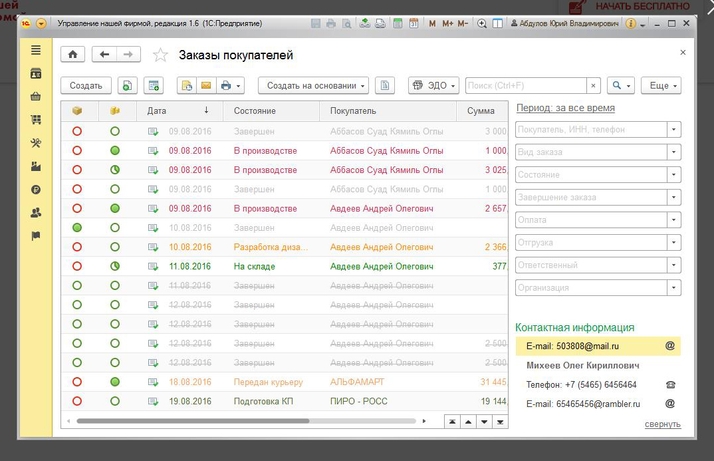This screenshot has width=714, height=461.
Task: Open the Еще menu
Action: pyautogui.click(x=661, y=86)
